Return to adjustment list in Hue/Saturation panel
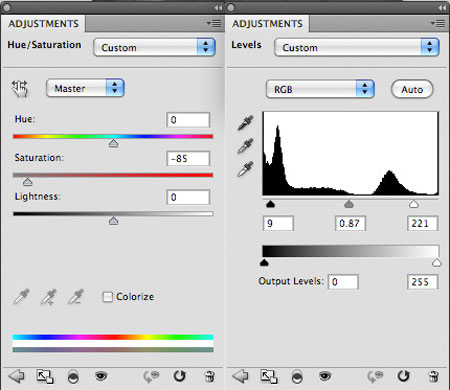Screen dimensions: 450x390 [16, 376]
